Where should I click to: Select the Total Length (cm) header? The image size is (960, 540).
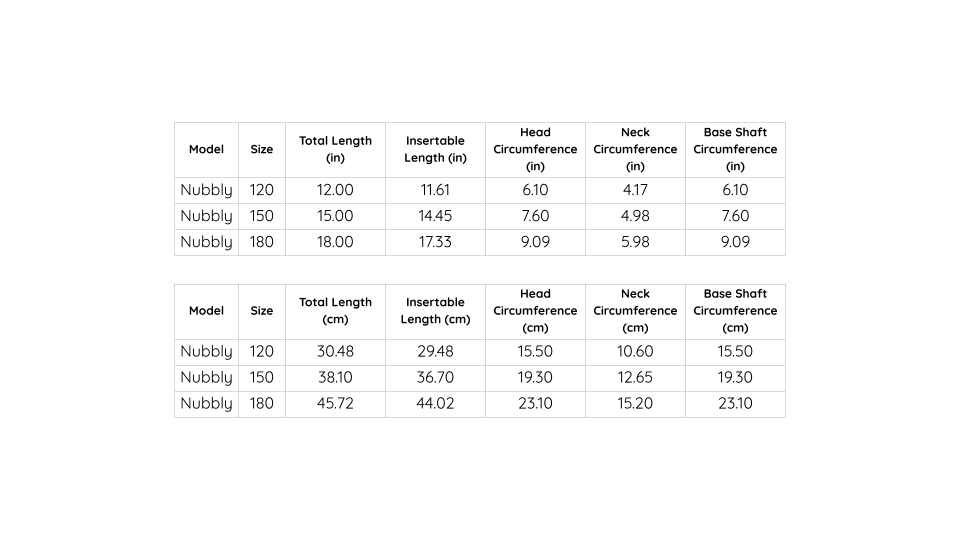point(335,311)
